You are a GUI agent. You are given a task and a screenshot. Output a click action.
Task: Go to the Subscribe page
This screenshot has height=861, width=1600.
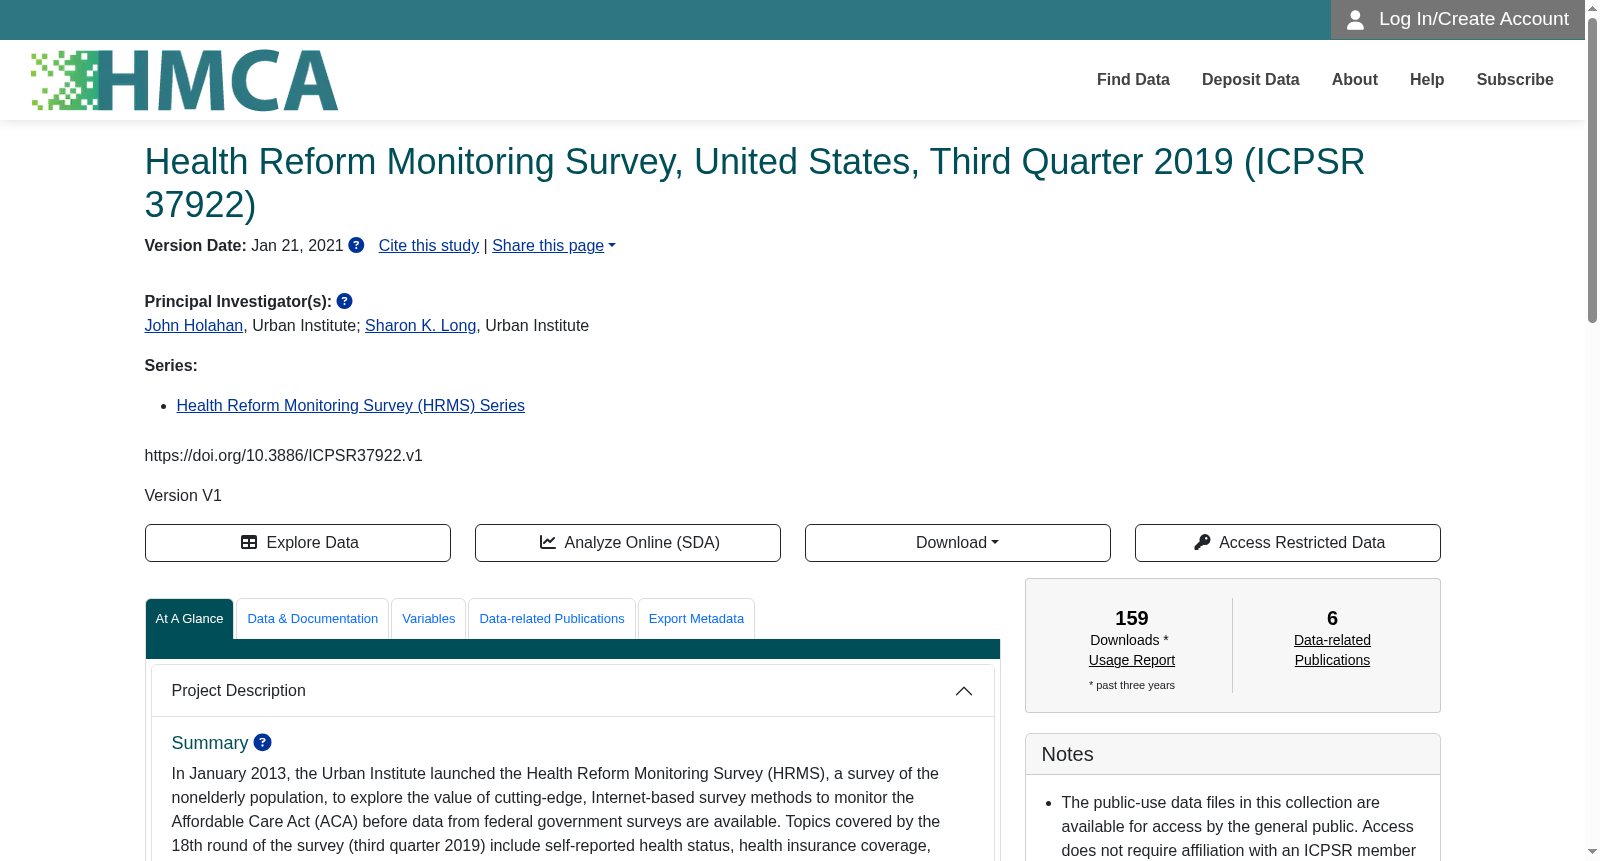[1515, 80]
